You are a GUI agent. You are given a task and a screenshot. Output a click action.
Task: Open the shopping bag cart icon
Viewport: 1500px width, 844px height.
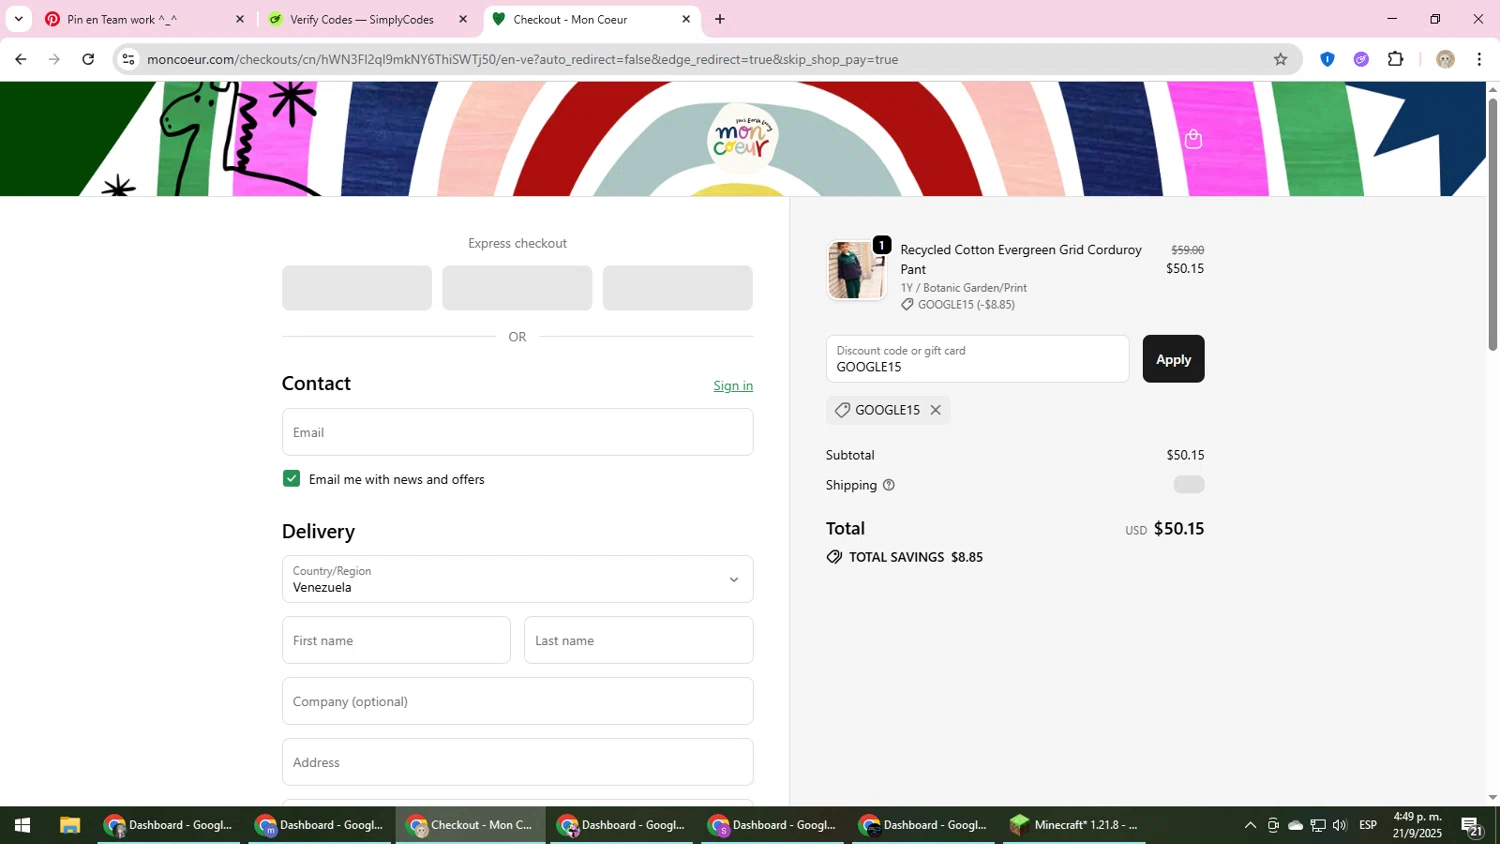1193,139
